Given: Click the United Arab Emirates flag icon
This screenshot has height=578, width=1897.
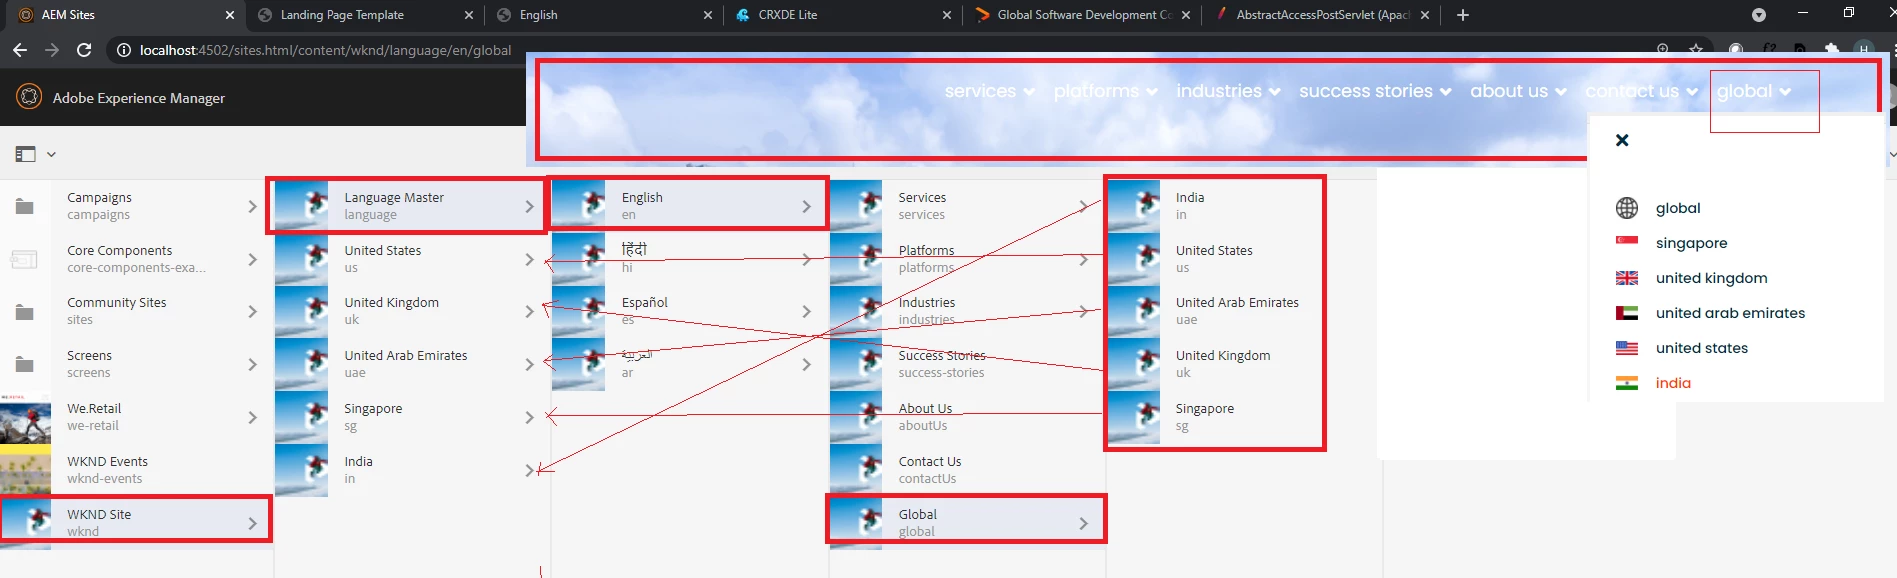Looking at the screenshot, I should [1627, 313].
